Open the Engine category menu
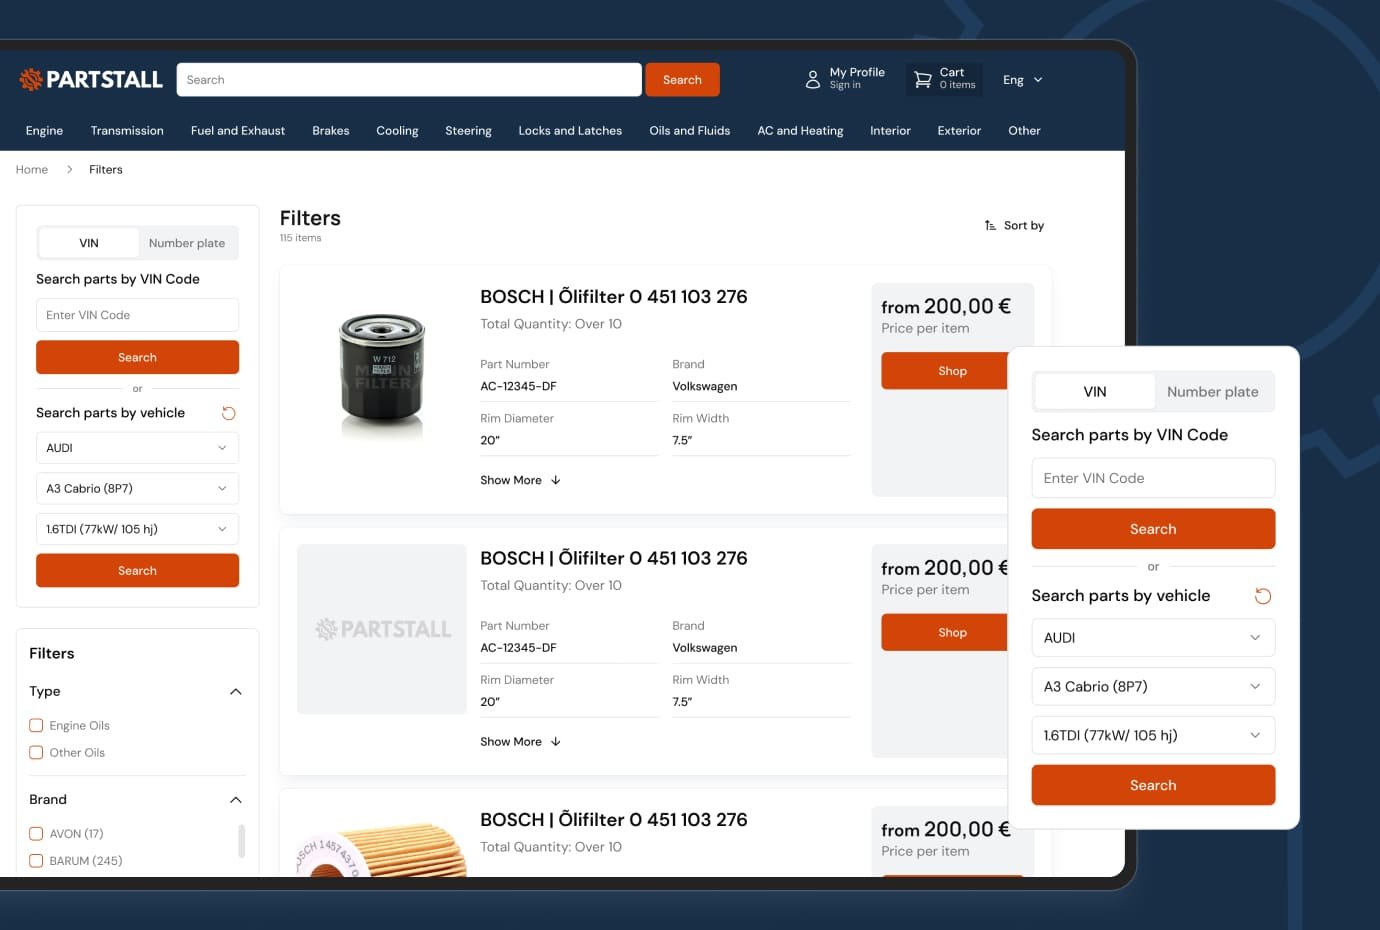 pyautogui.click(x=44, y=131)
